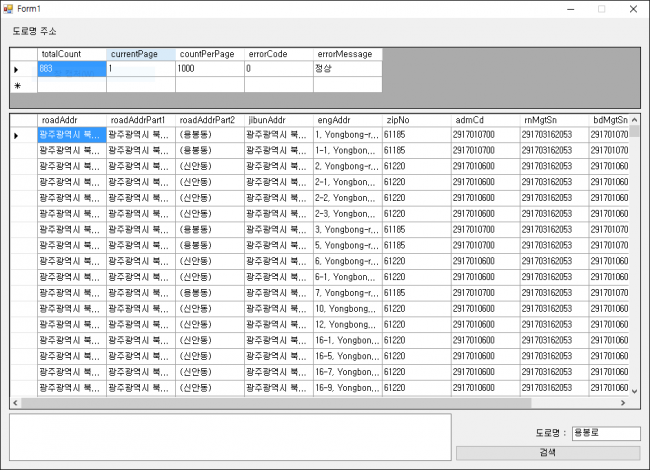Select the errorMessage column header

[347, 54]
